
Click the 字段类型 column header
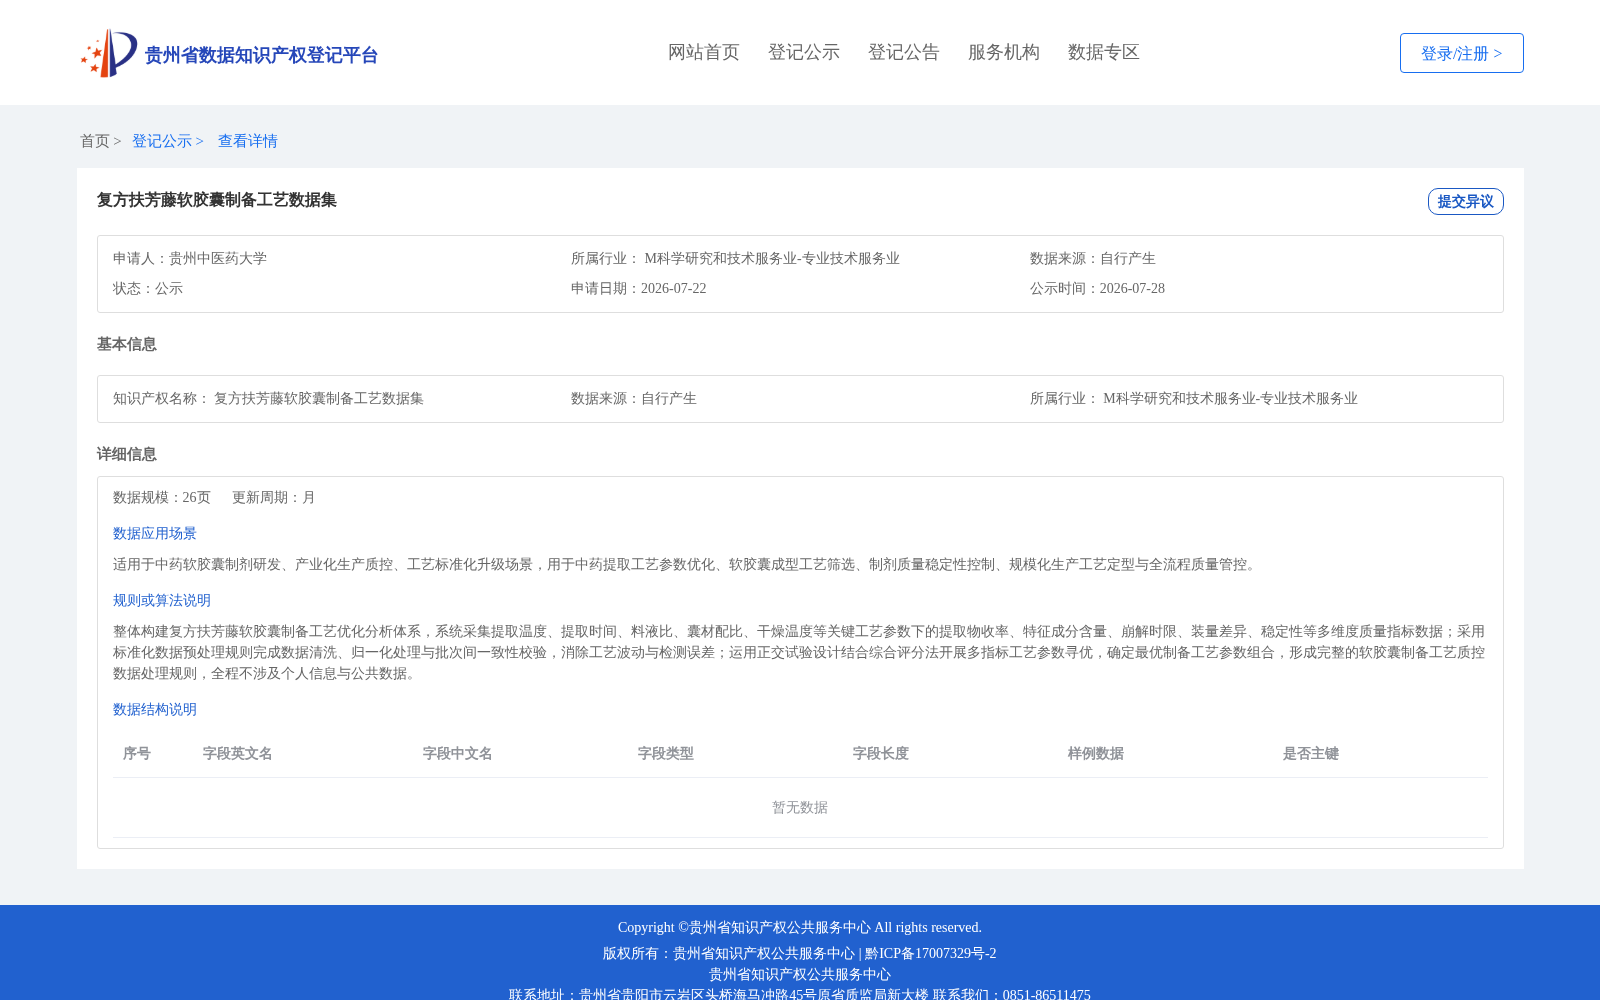click(666, 753)
